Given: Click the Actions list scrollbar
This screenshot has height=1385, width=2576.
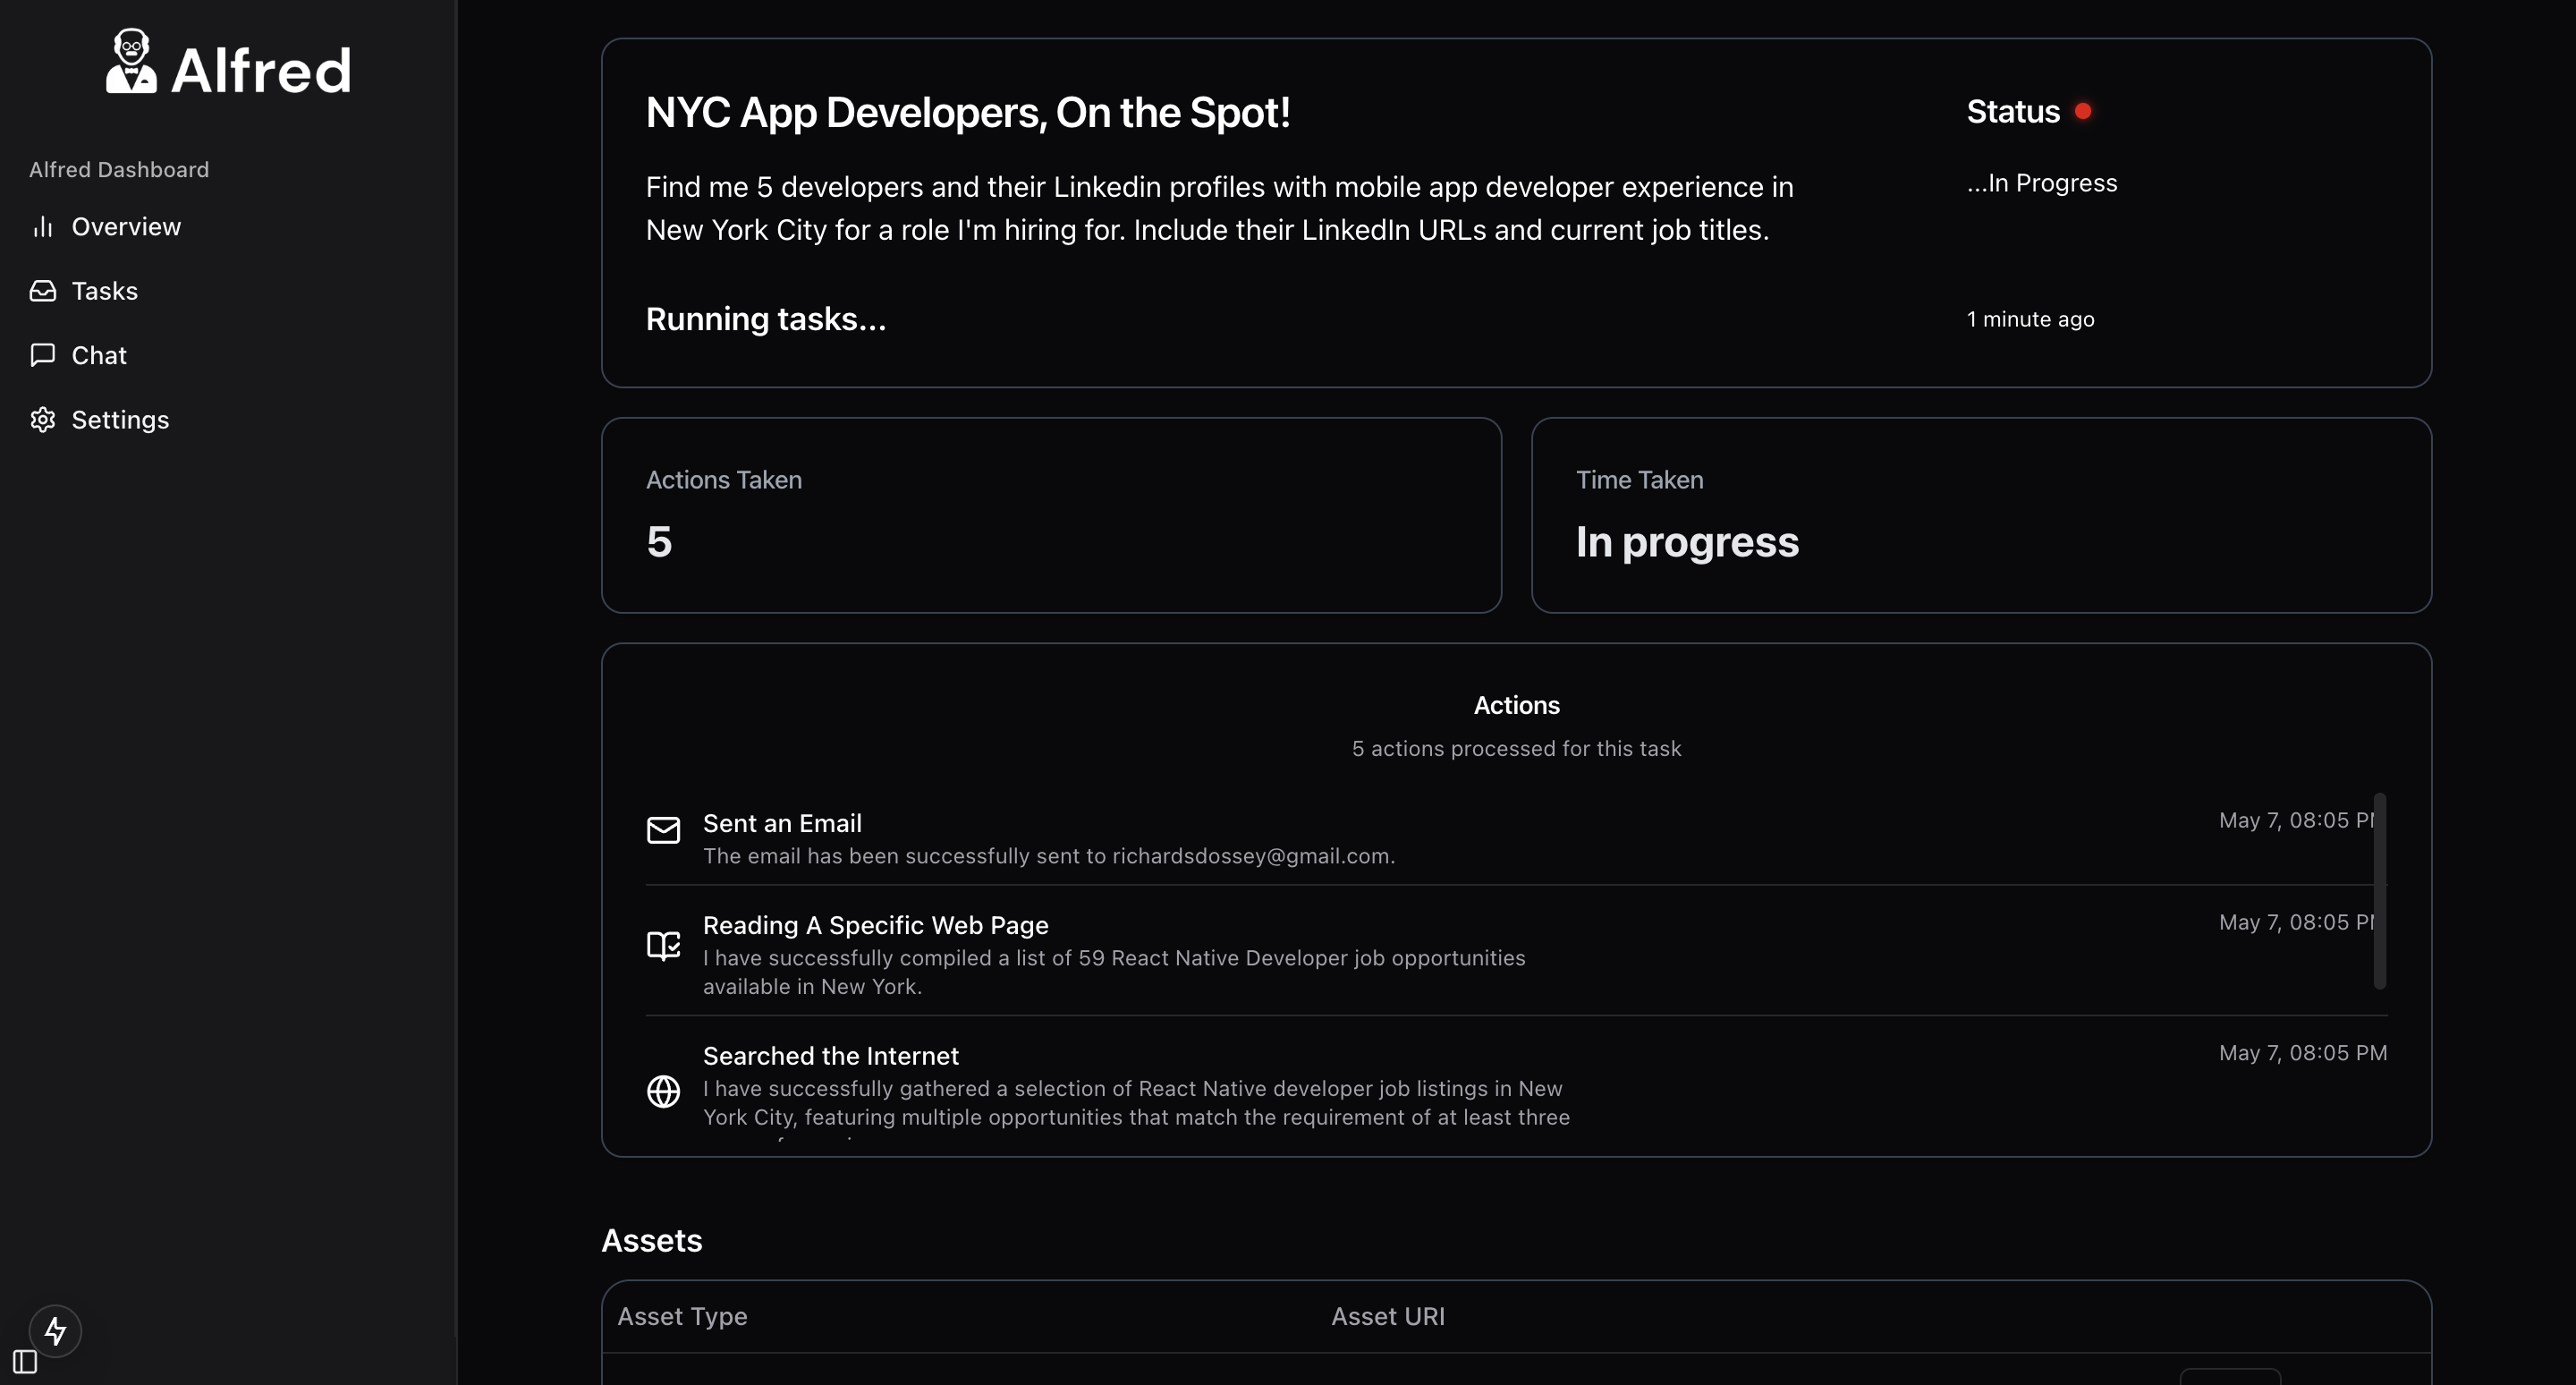Looking at the screenshot, I should [x=2380, y=890].
